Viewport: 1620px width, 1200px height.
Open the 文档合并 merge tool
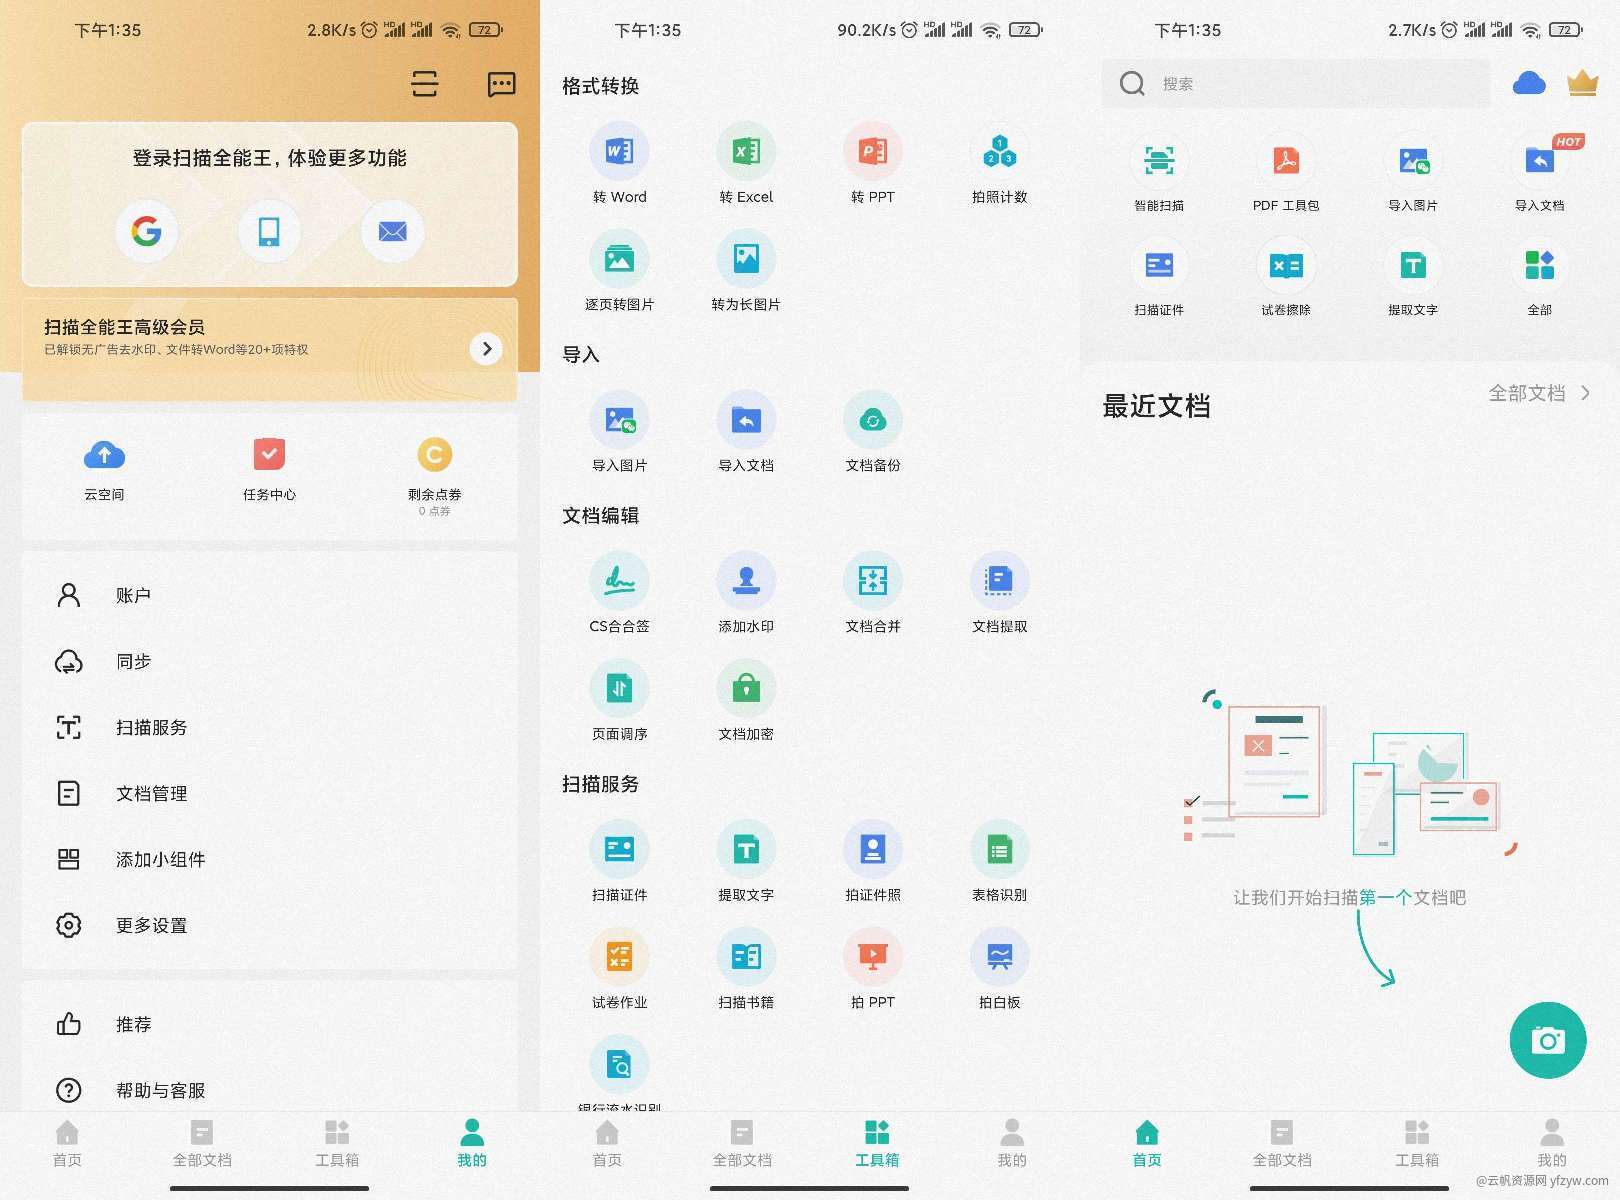pyautogui.click(x=873, y=593)
